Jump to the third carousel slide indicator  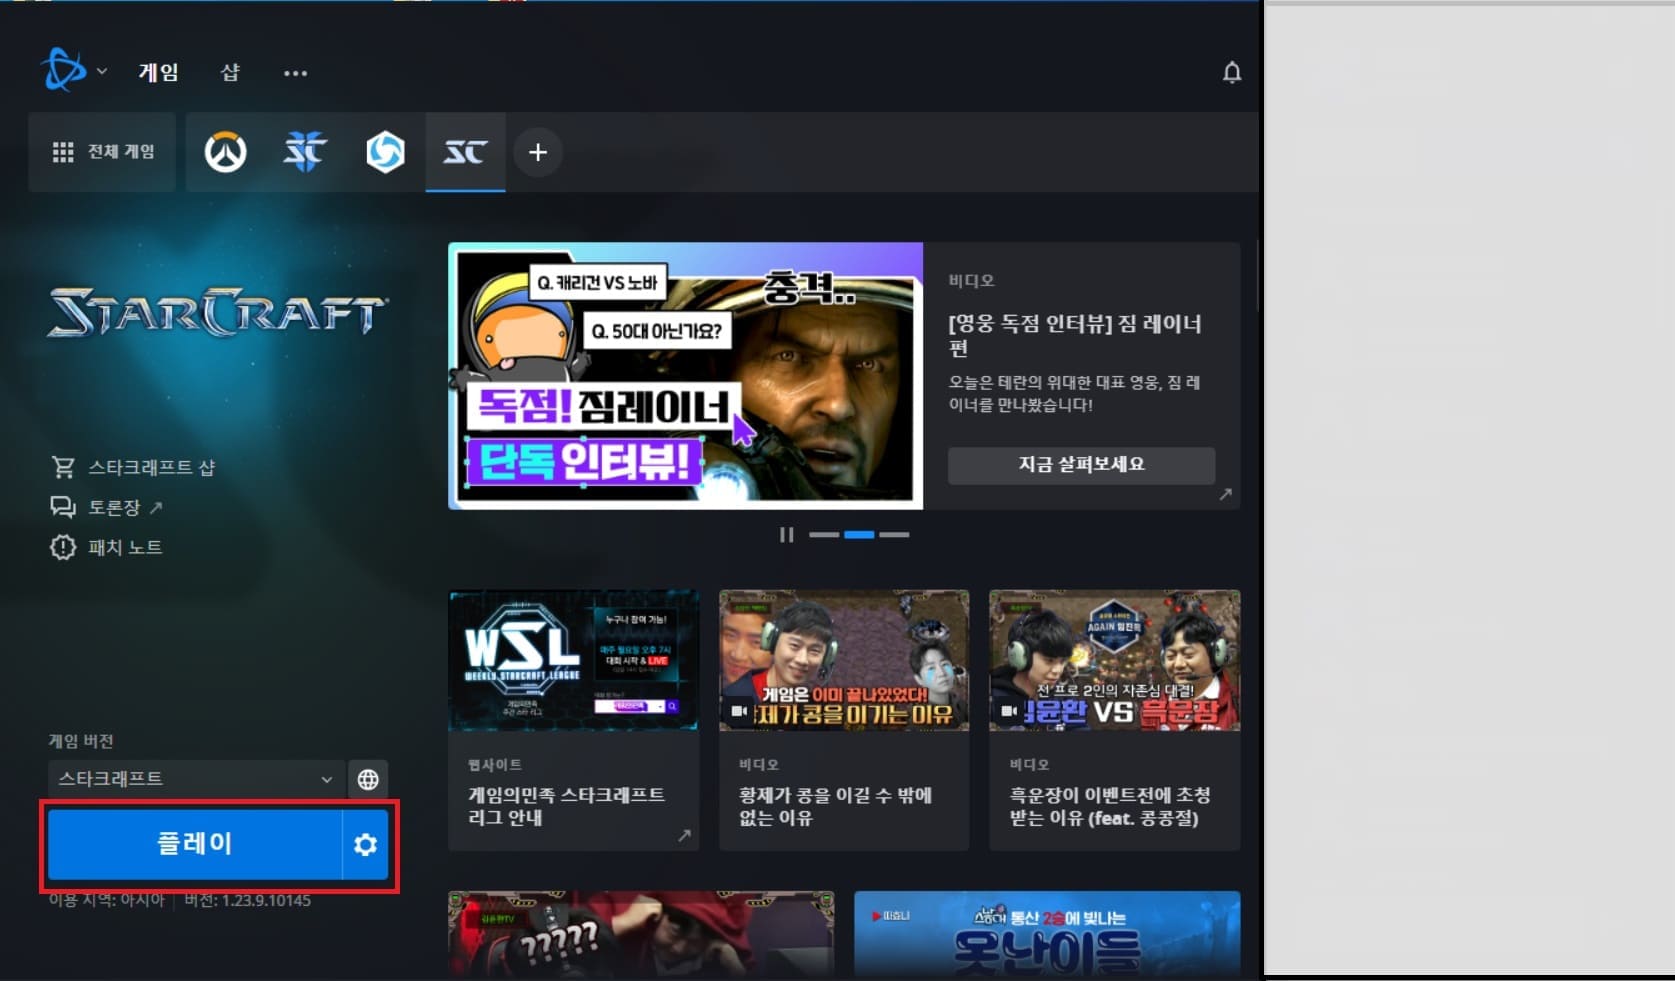[894, 535]
